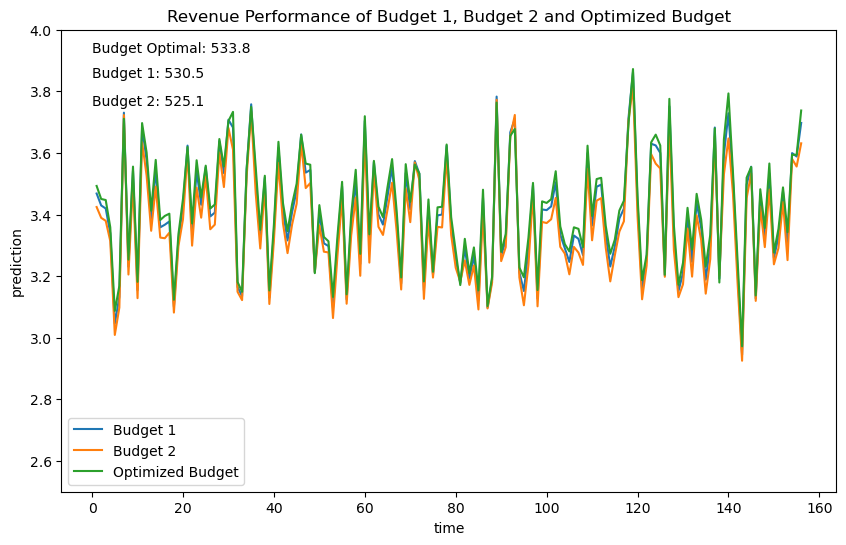Viewport: 846px width, 545px height.
Task: Click the x-axis tick label 160
Action: pyautogui.click(x=820, y=508)
